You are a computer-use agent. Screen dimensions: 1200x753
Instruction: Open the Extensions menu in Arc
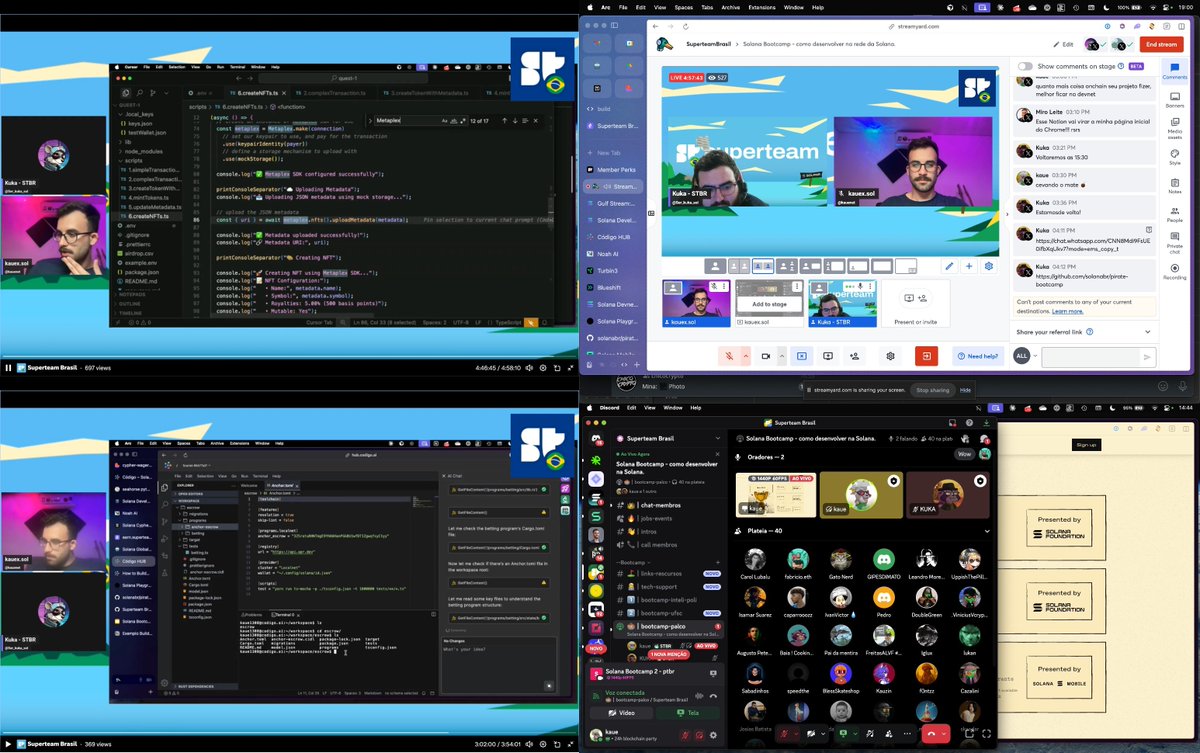click(x=762, y=7)
